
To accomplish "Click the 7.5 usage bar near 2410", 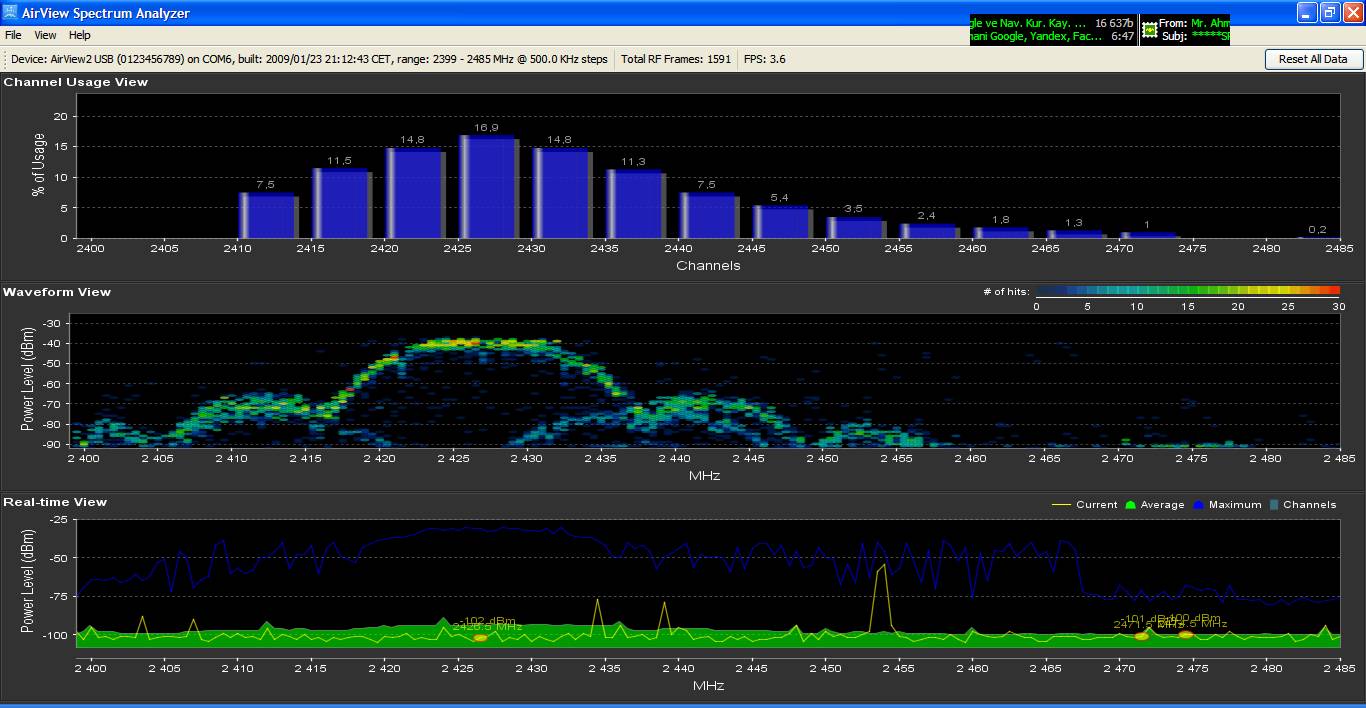I will click(266, 216).
